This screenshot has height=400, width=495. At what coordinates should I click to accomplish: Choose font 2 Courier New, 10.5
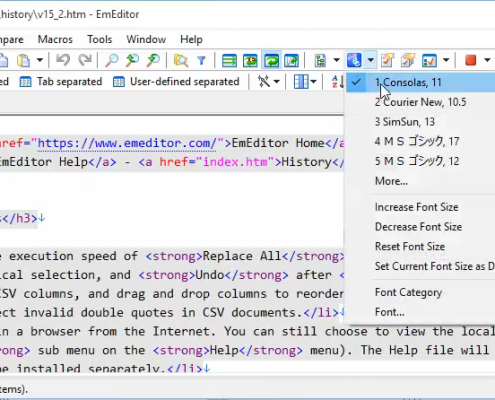pos(420,102)
